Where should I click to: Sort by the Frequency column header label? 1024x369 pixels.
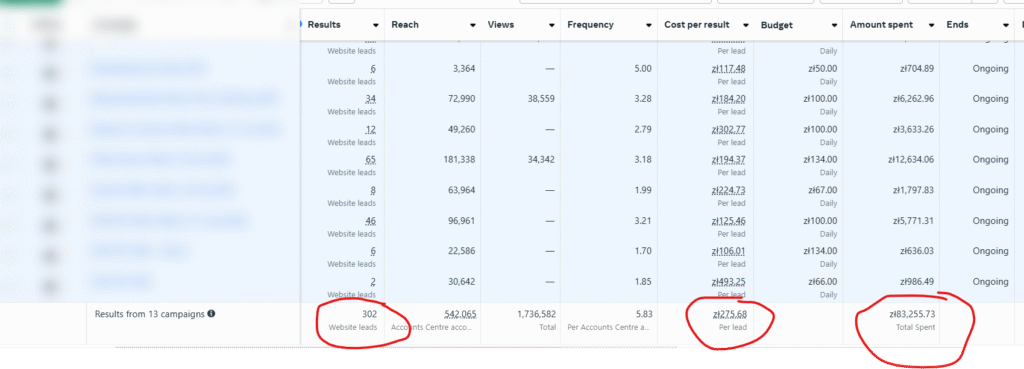590,25
